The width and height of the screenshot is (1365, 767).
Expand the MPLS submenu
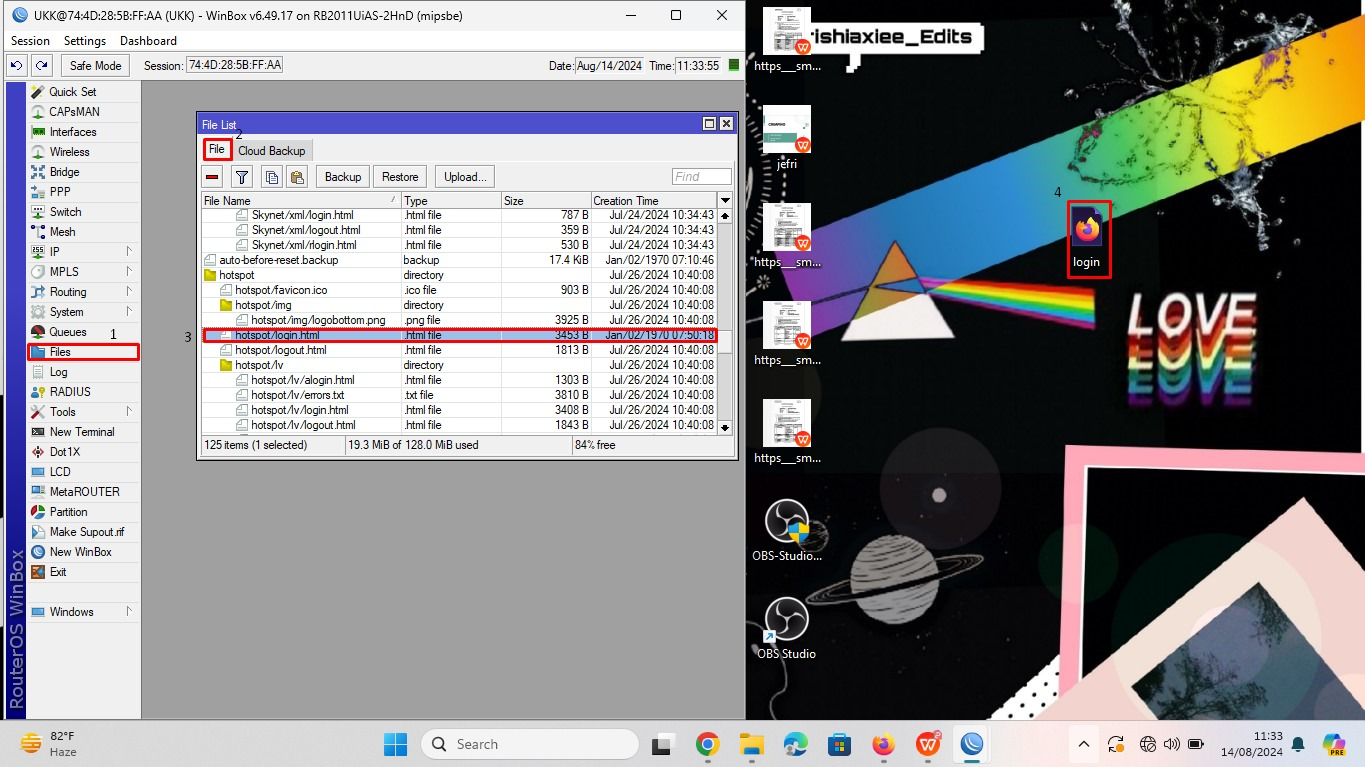(x=129, y=272)
